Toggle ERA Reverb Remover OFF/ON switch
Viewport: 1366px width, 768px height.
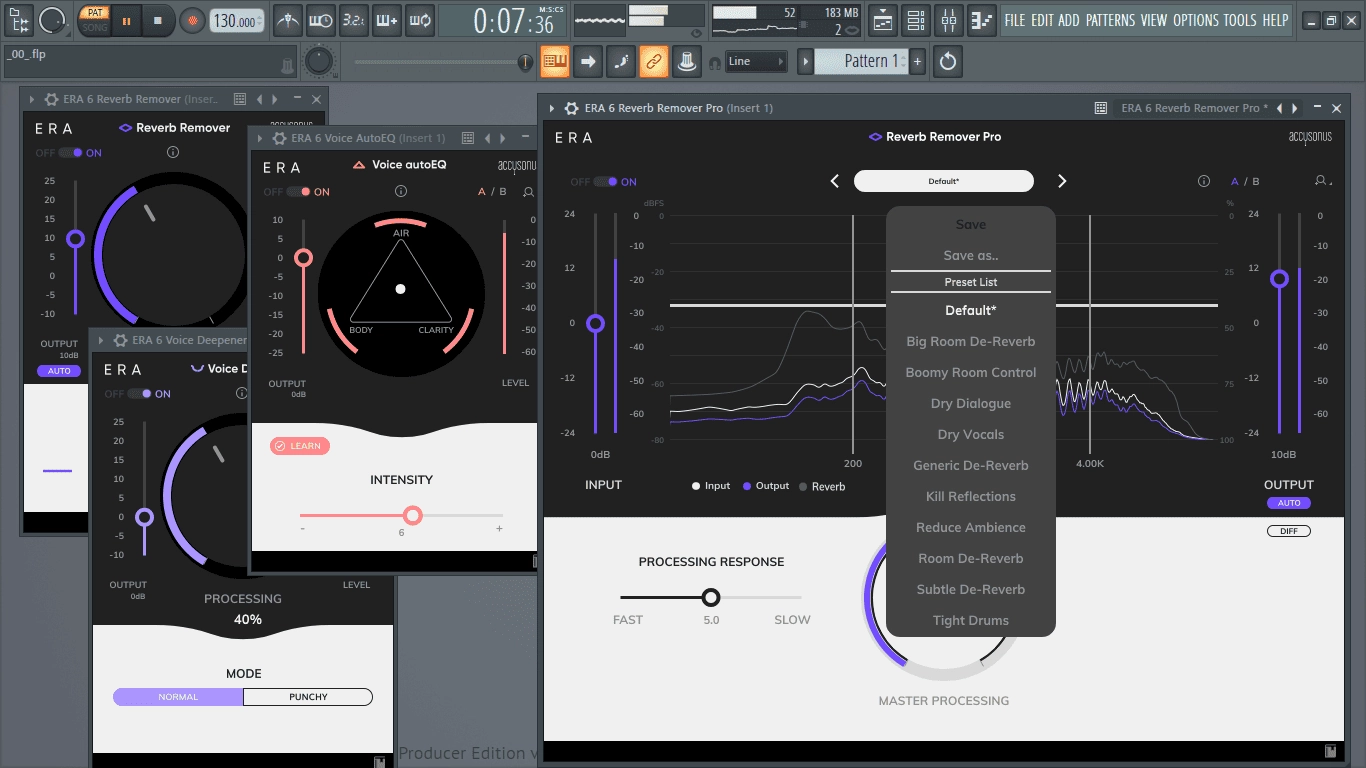click(x=70, y=153)
